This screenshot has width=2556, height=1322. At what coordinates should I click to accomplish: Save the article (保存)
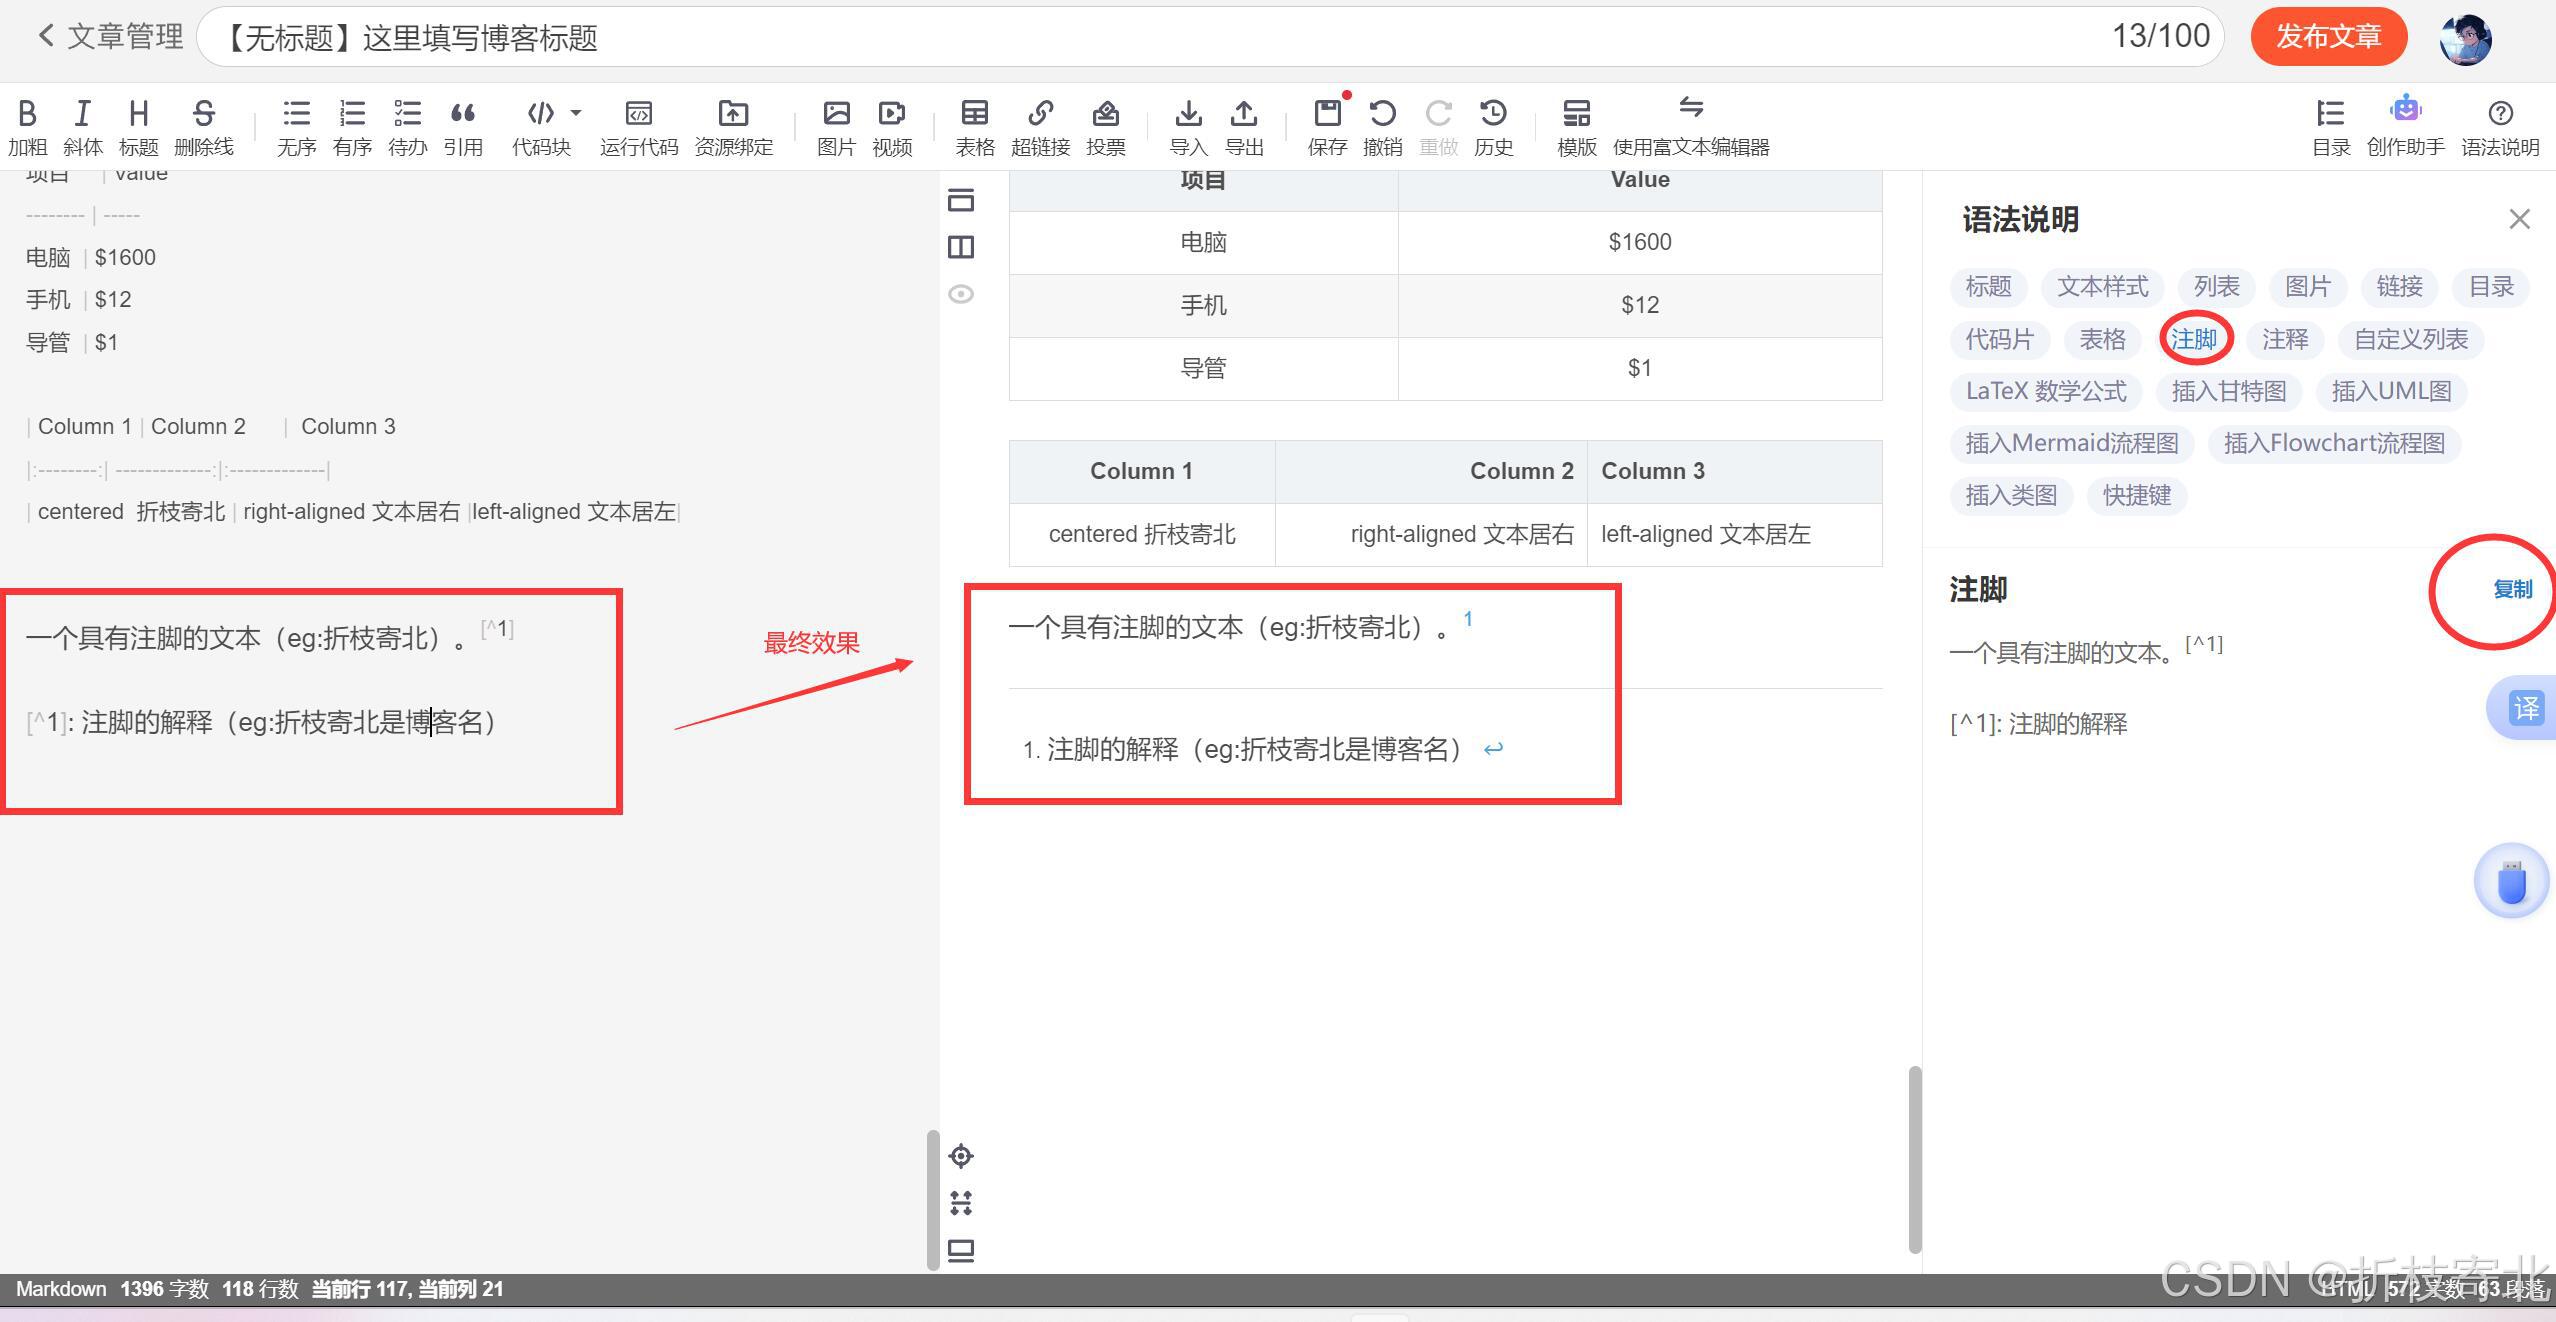1328,127
